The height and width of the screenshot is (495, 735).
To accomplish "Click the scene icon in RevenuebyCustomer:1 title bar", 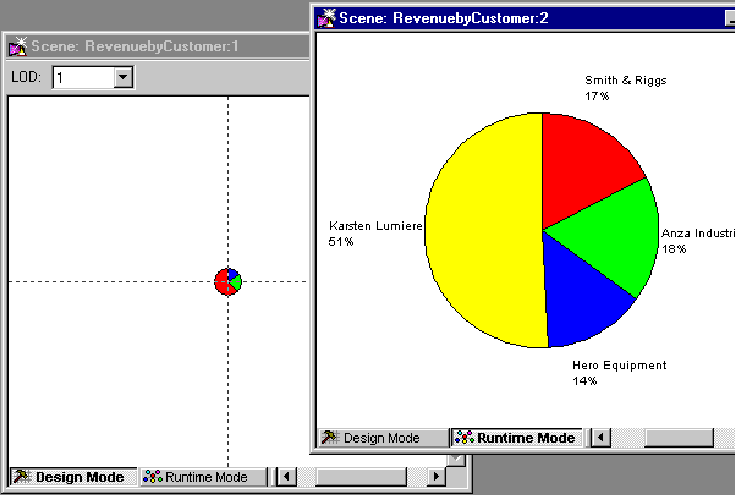I will point(17,46).
